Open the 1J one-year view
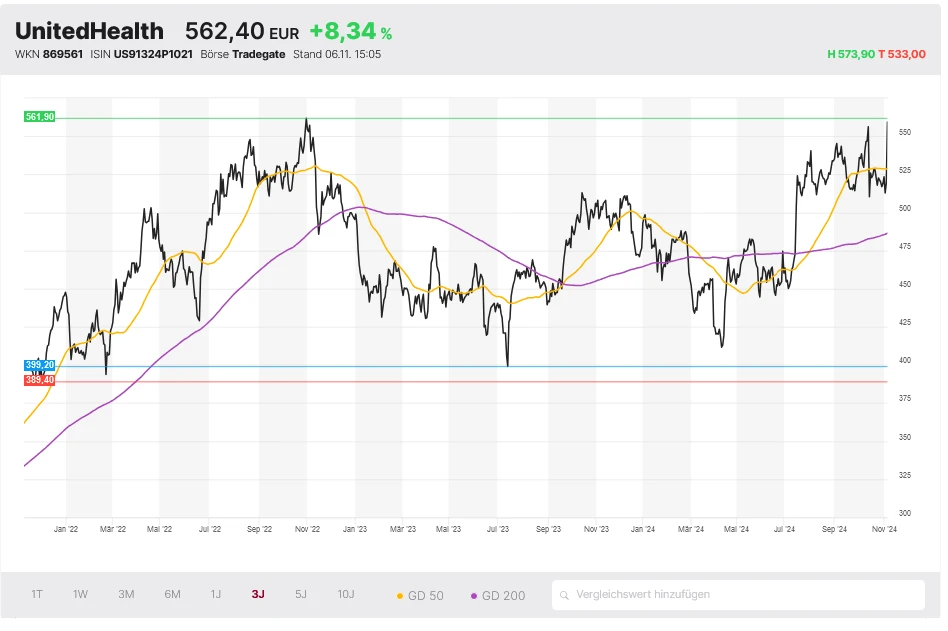The height and width of the screenshot is (631, 948). [x=215, y=593]
